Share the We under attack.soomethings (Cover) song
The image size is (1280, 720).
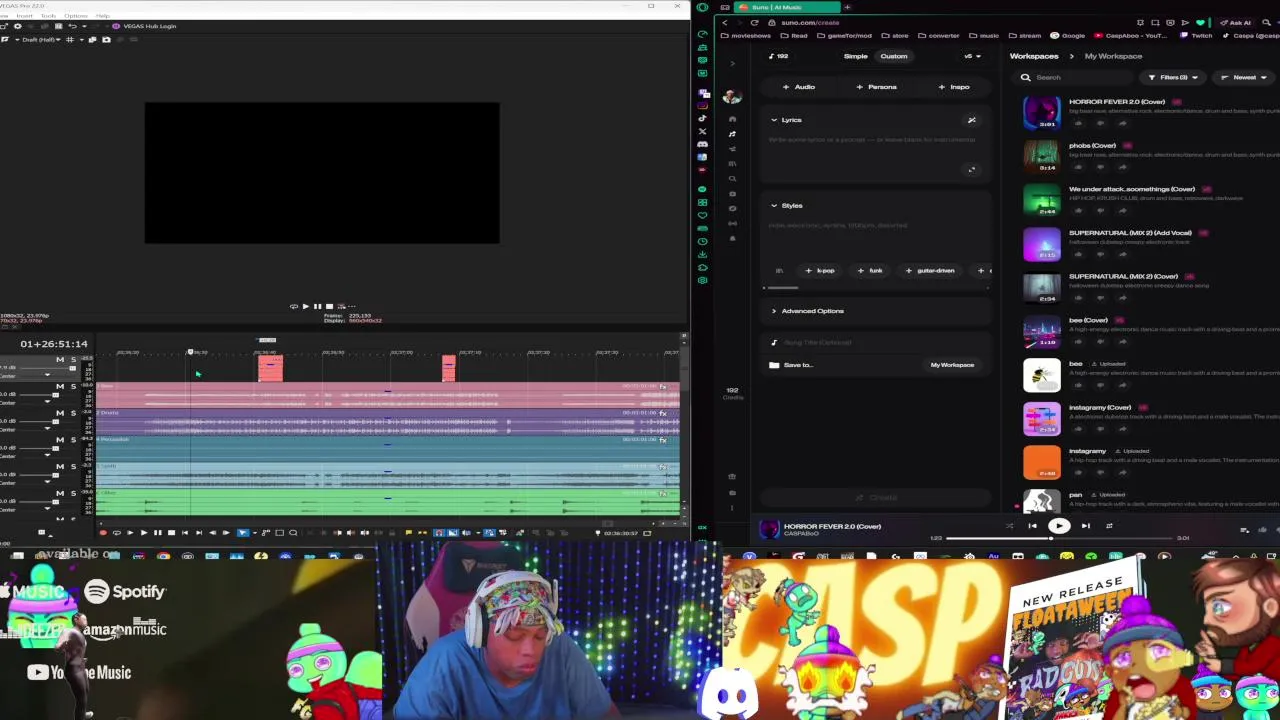click(1122, 211)
